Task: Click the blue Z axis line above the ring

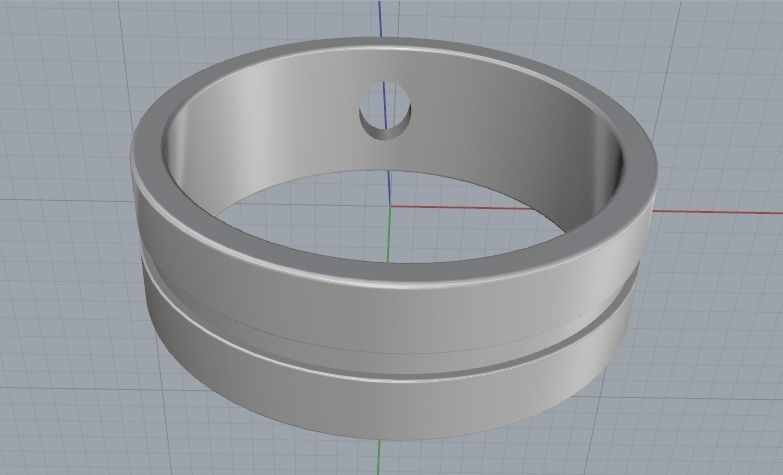Action: pyautogui.click(x=380, y=18)
